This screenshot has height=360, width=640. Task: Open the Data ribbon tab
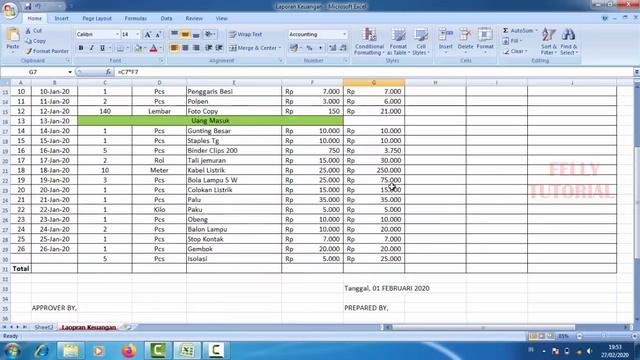point(166,18)
